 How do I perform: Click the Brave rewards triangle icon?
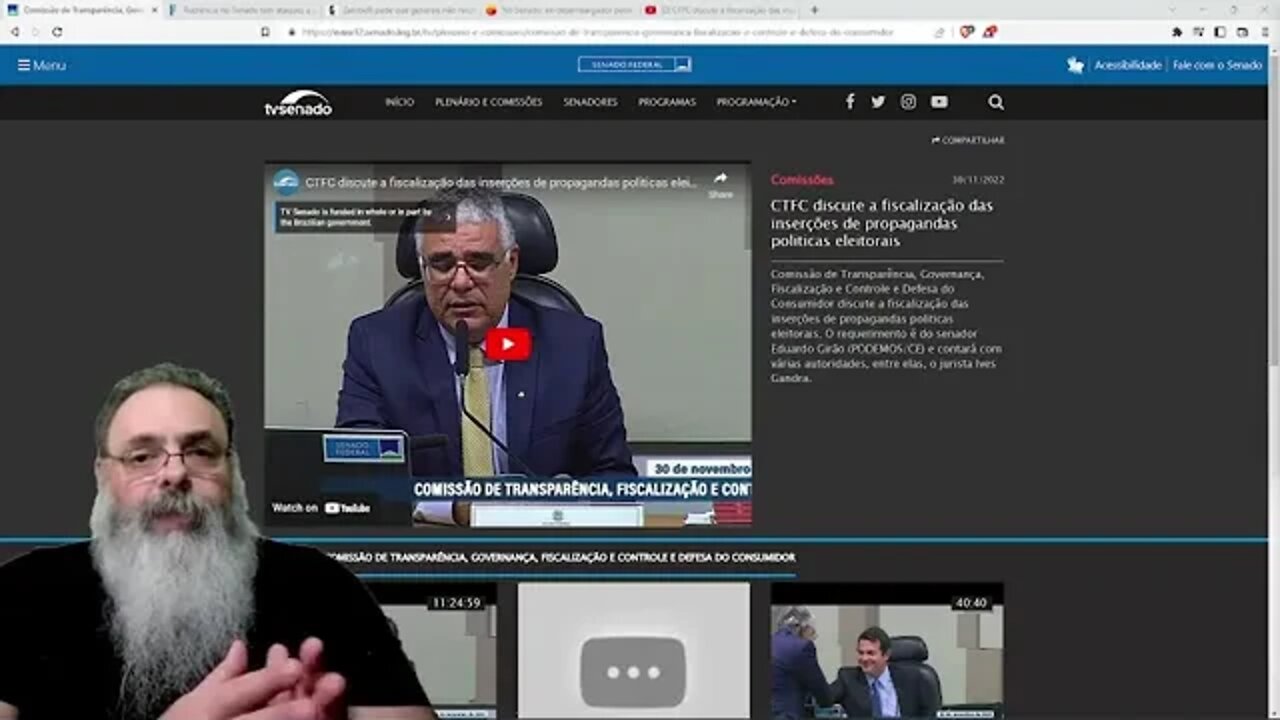[989, 32]
